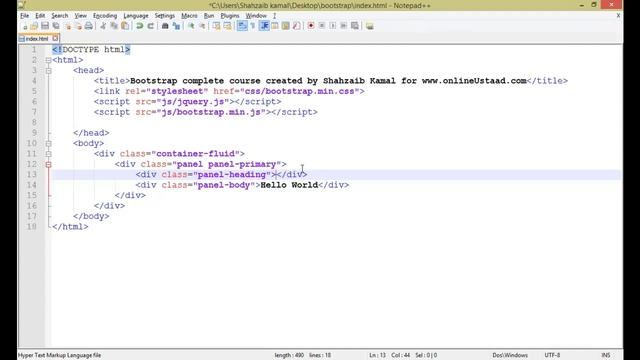Open the Edit menu
The height and width of the screenshot is (360, 640).
40,16
